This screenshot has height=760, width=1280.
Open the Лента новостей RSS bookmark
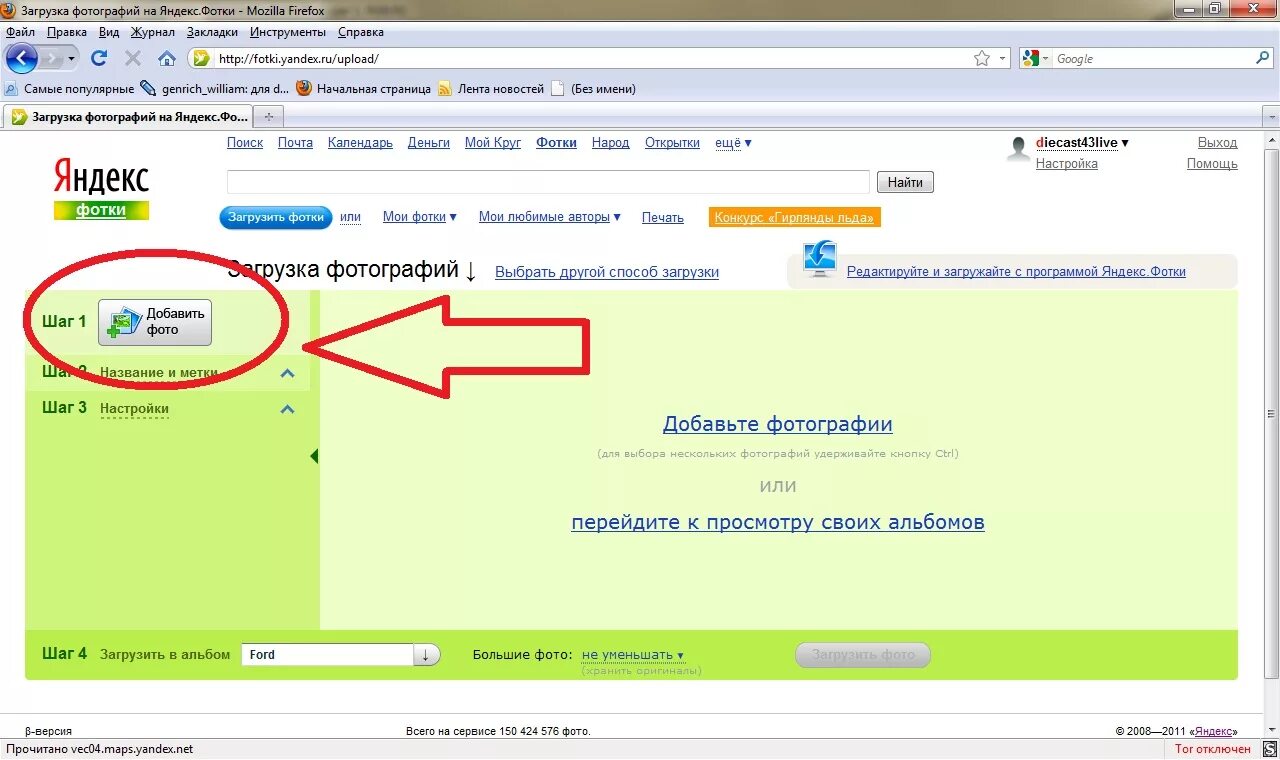pyautogui.click(x=491, y=89)
